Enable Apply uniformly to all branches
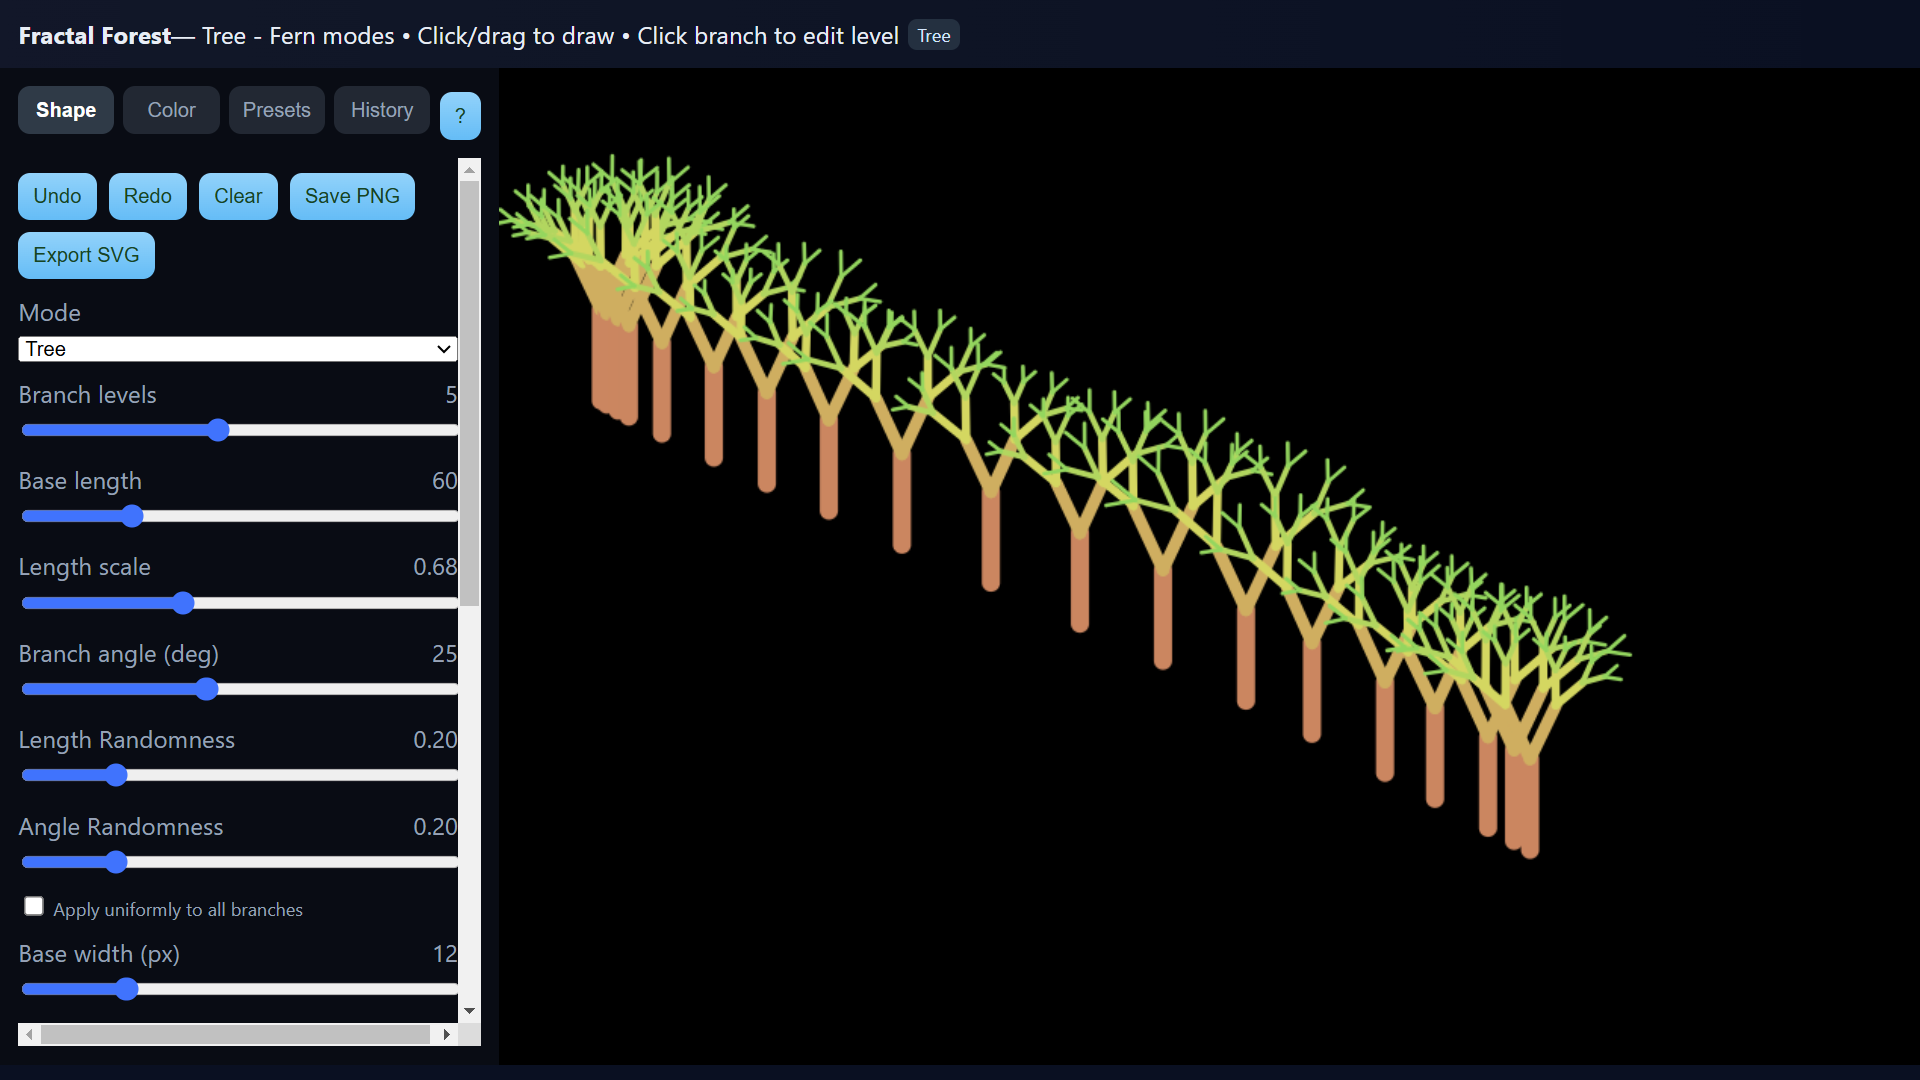Screen dimensions: 1920x1080 point(33,905)
